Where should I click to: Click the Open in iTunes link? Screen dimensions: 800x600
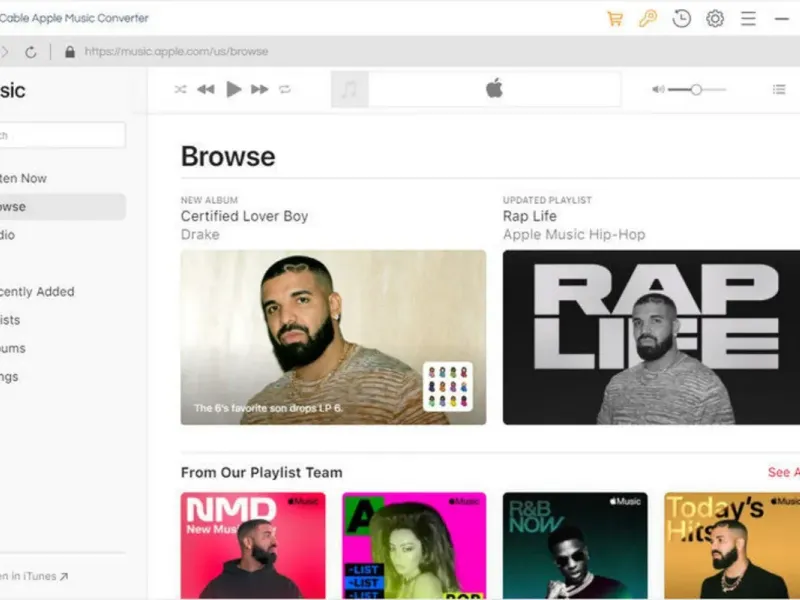pos(34,576)
